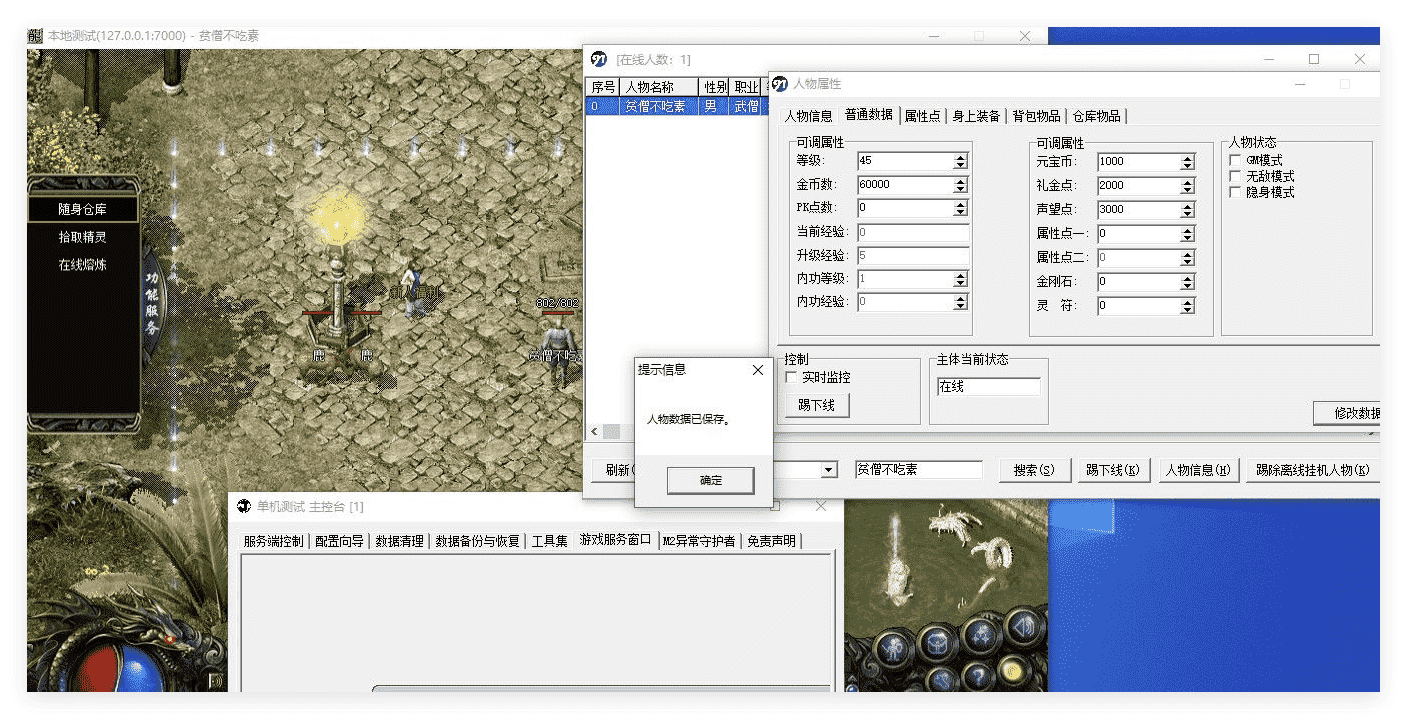Switch to 背包物品 tab
This screenshot has width=1407, height=719.
[x=1037, y=116]
